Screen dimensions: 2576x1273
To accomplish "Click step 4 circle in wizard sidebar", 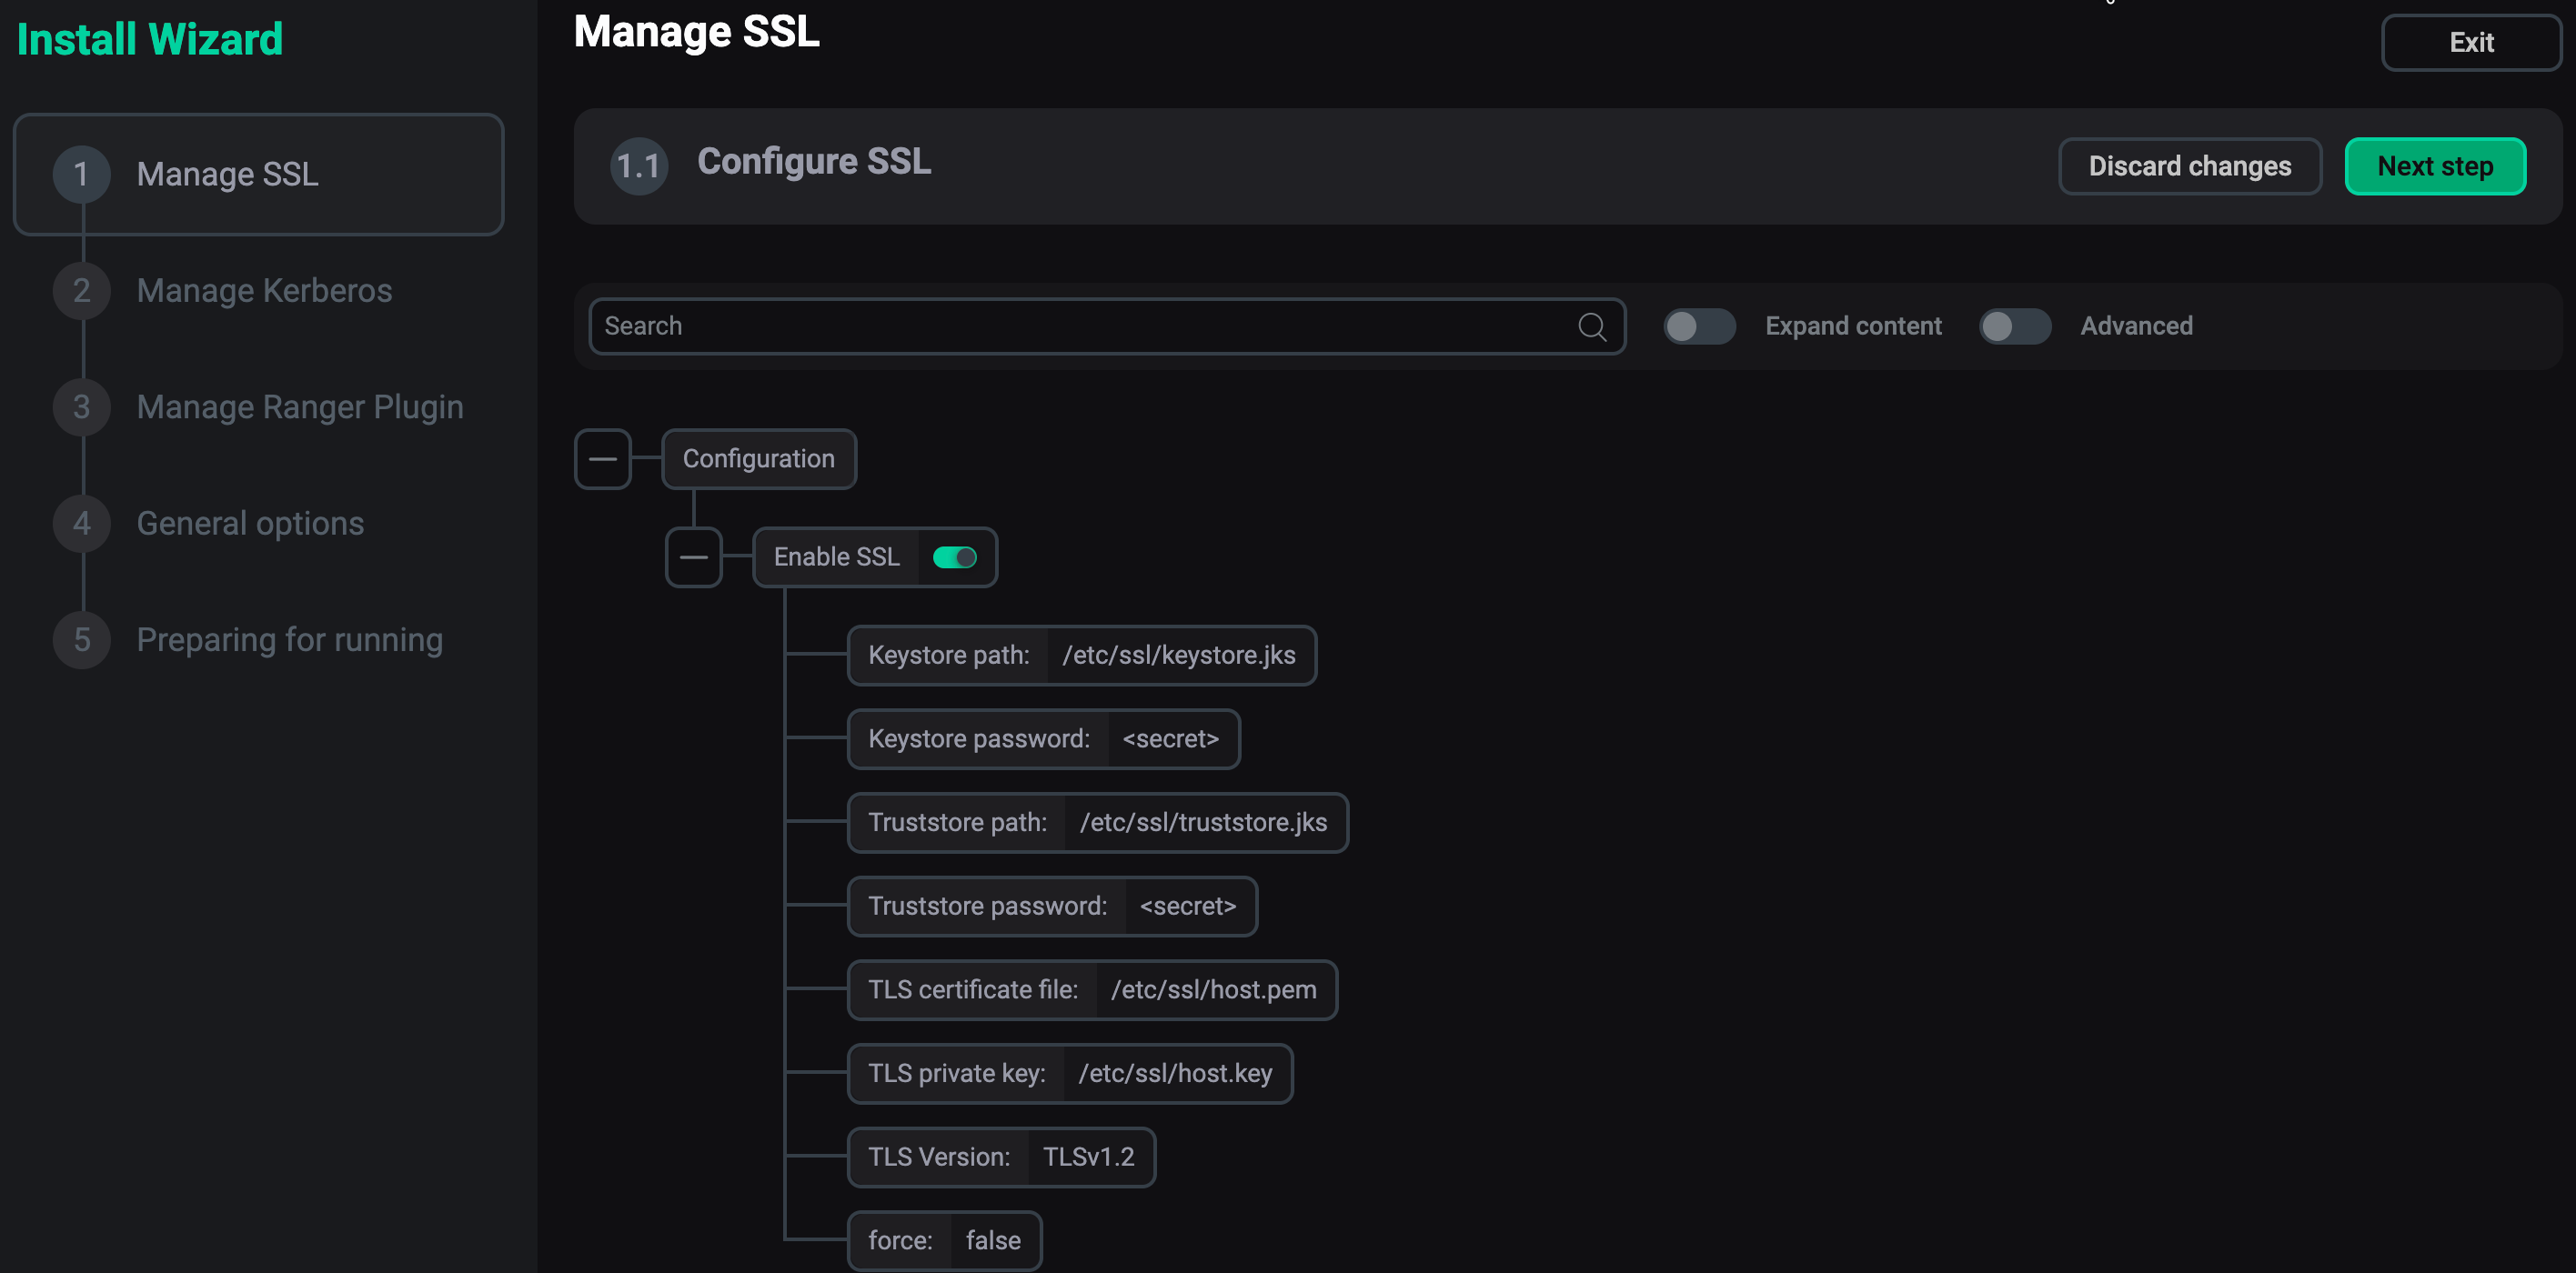I will 82,523.
